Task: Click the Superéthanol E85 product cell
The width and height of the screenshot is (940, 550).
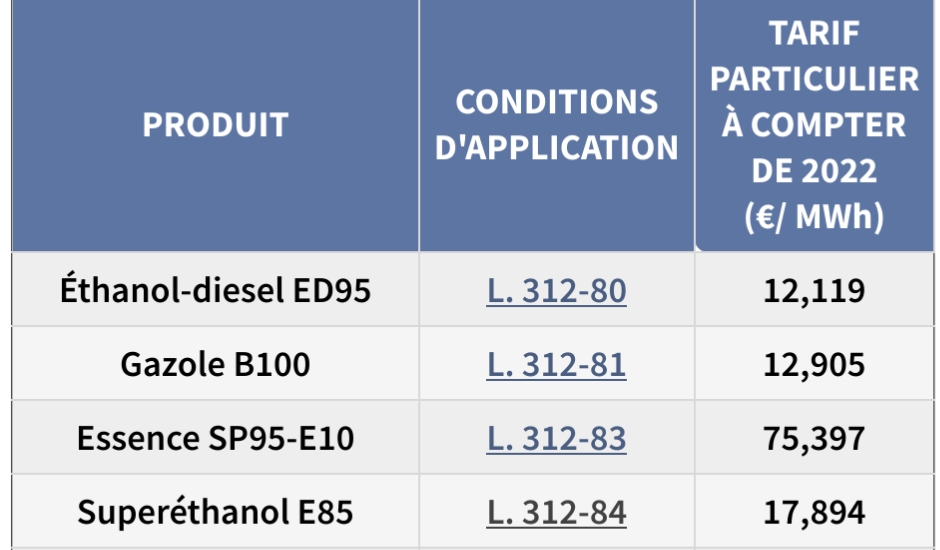Action: [215, 513]
